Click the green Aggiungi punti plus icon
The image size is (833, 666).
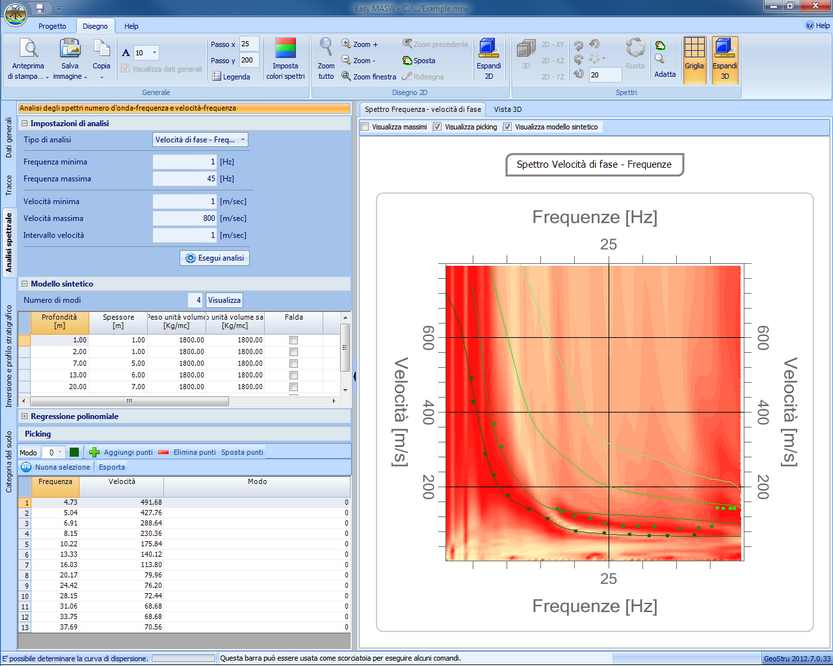coord(95,452)
